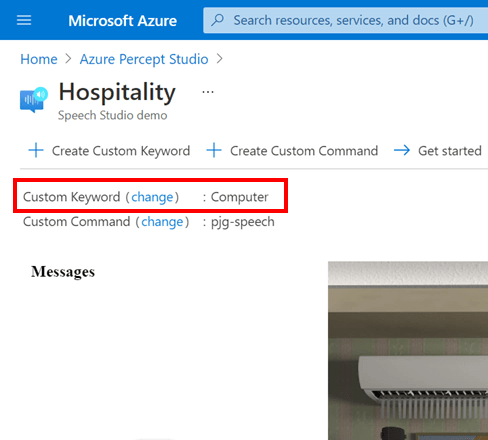
Task: Click the hotel room demo image
Action: point(408,351)
